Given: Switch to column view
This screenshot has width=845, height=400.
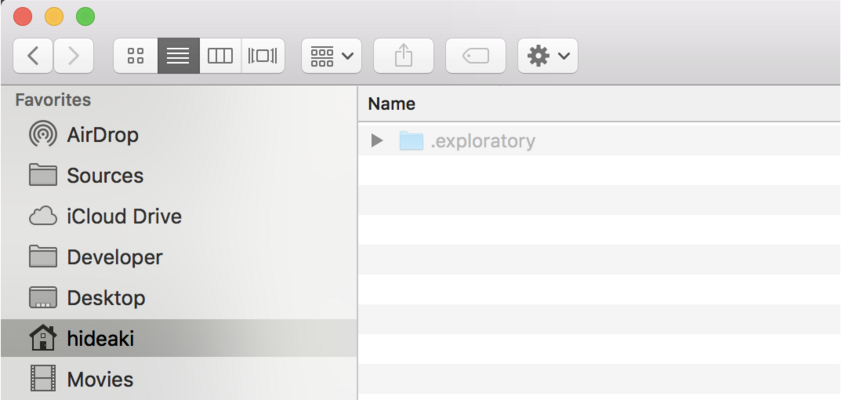Looking at the screenshot, I should coord(220,56).
